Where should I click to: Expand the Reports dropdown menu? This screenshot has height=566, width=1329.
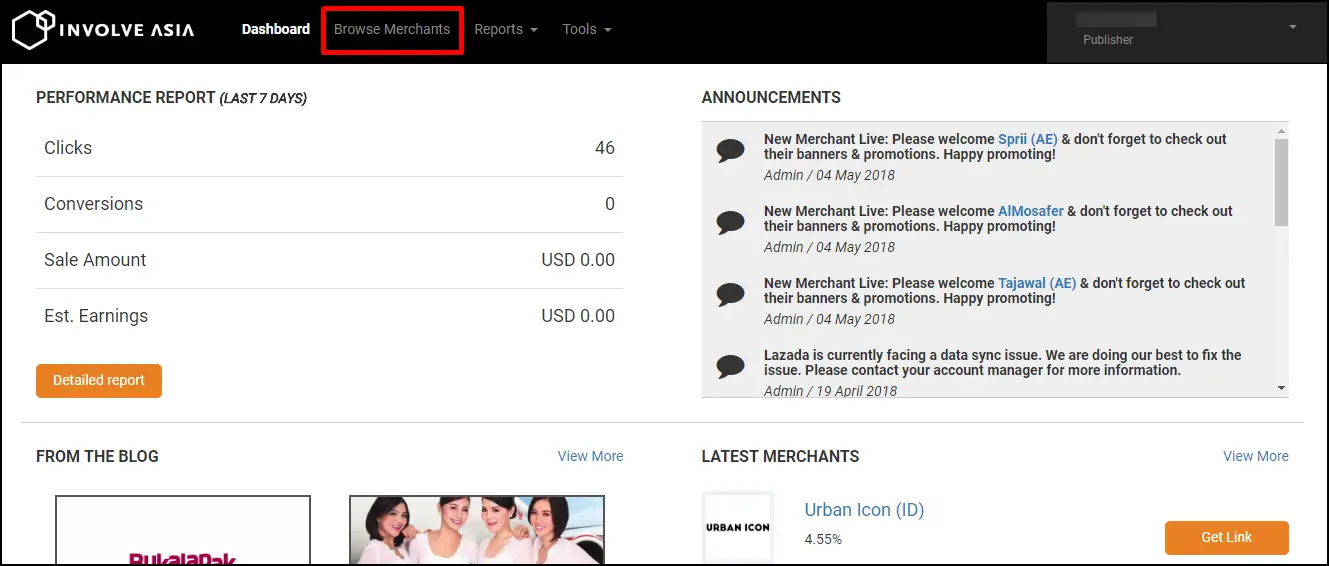pos(506,29)
